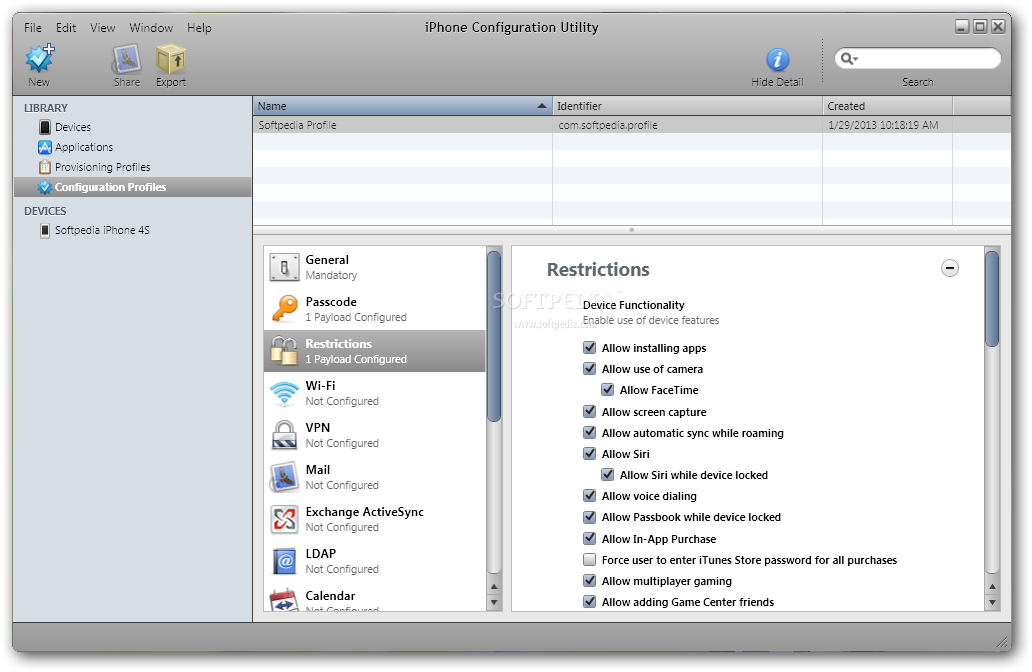Uncheck Allow adding Game Center friends
Screen dimensions: 1032x672
(x=590, y=602)
